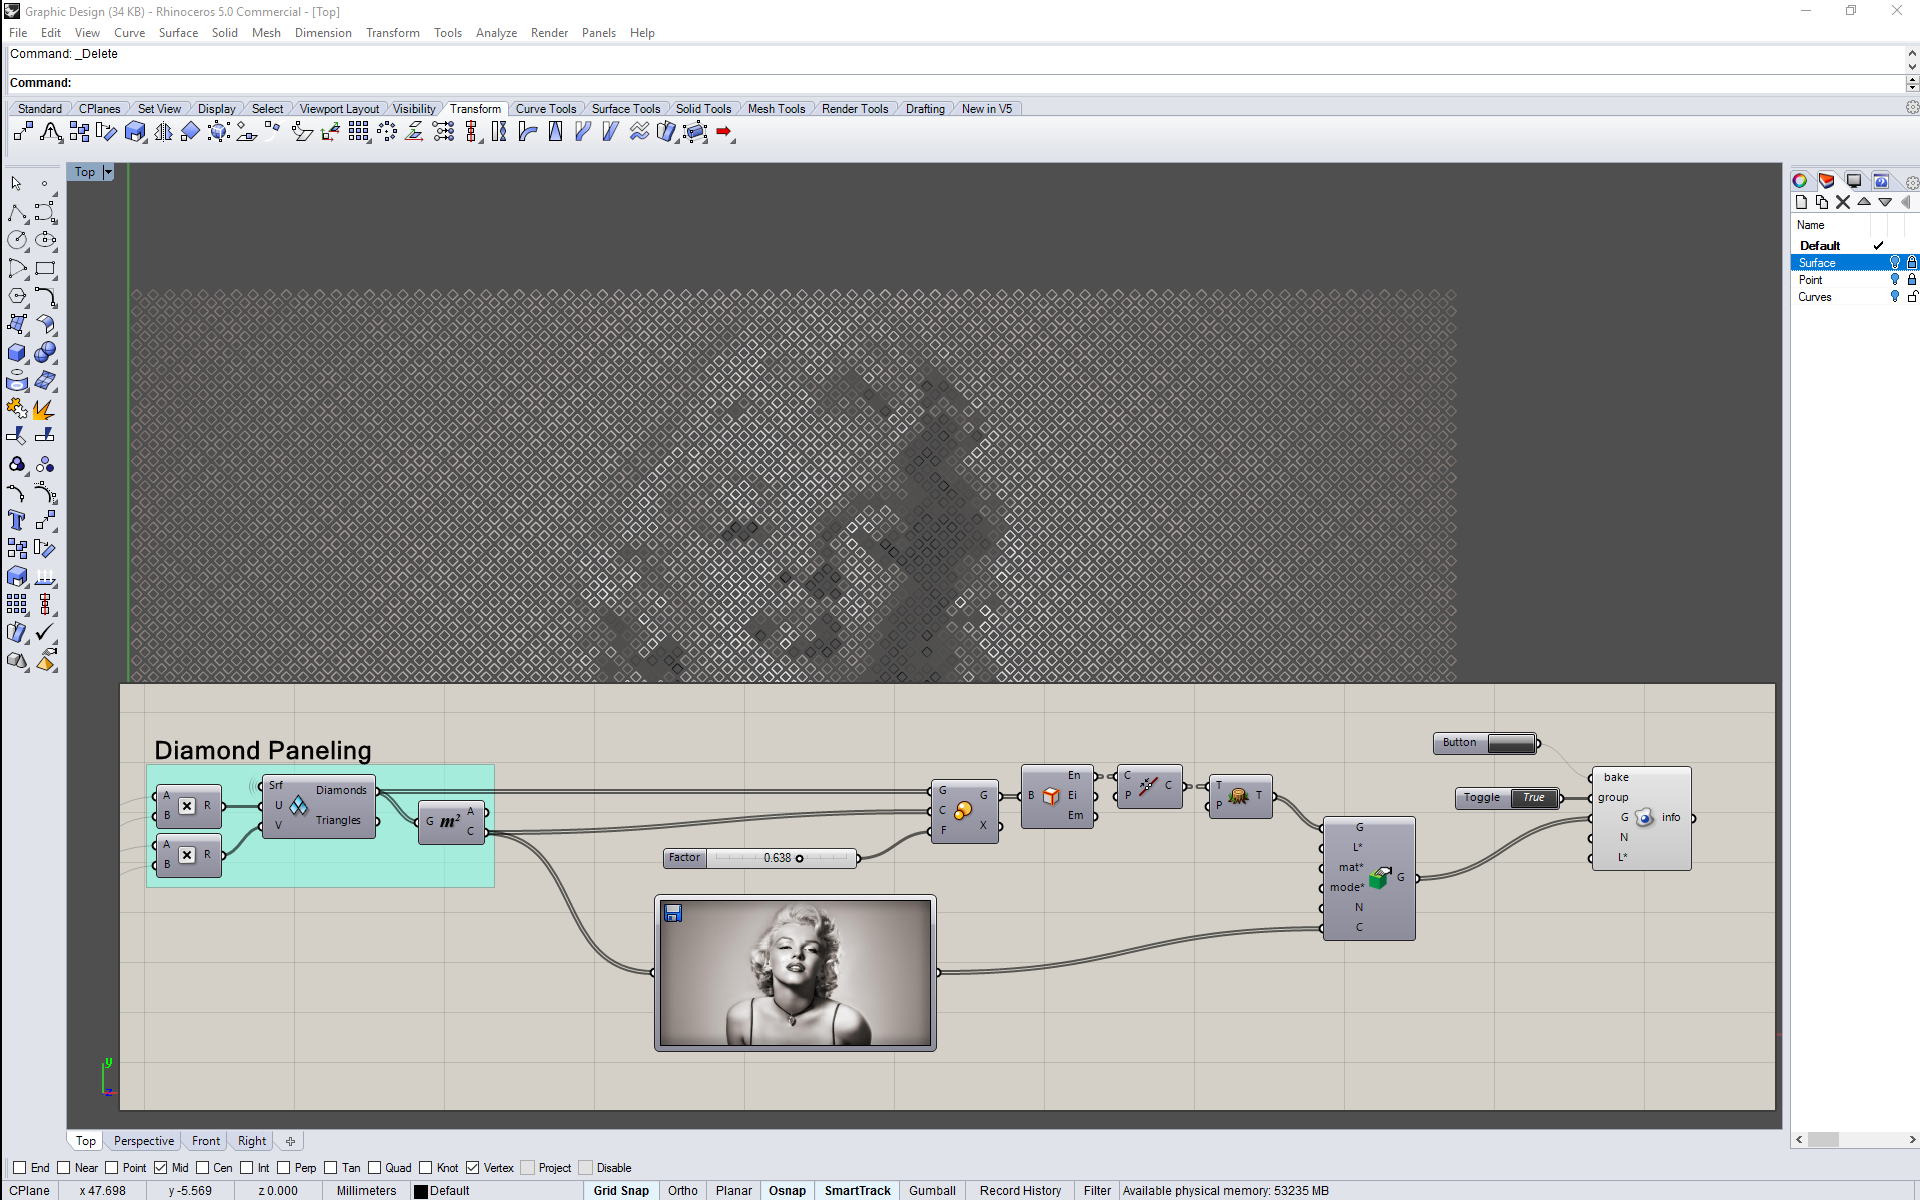Click the Grasshopper Button component

(1486, 743)
